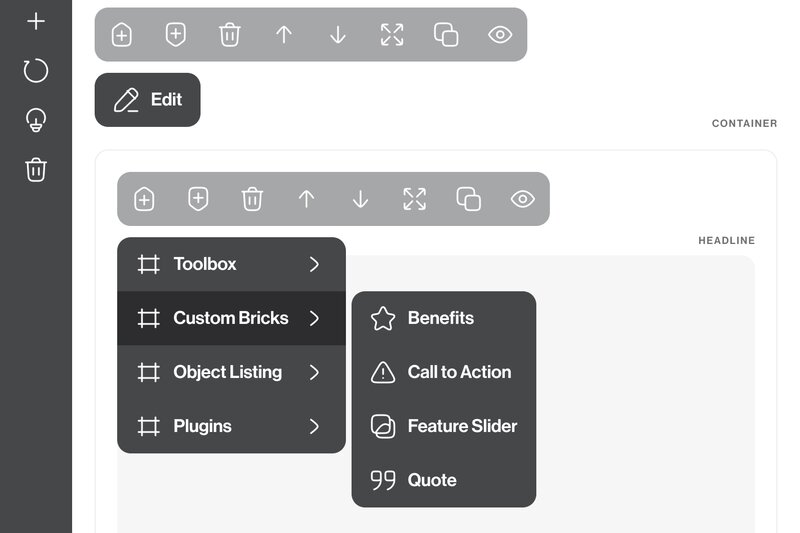The image size is (800, 533).
Task: Click the Custom Bricks menu entry
Action: [x=231, y=318]
